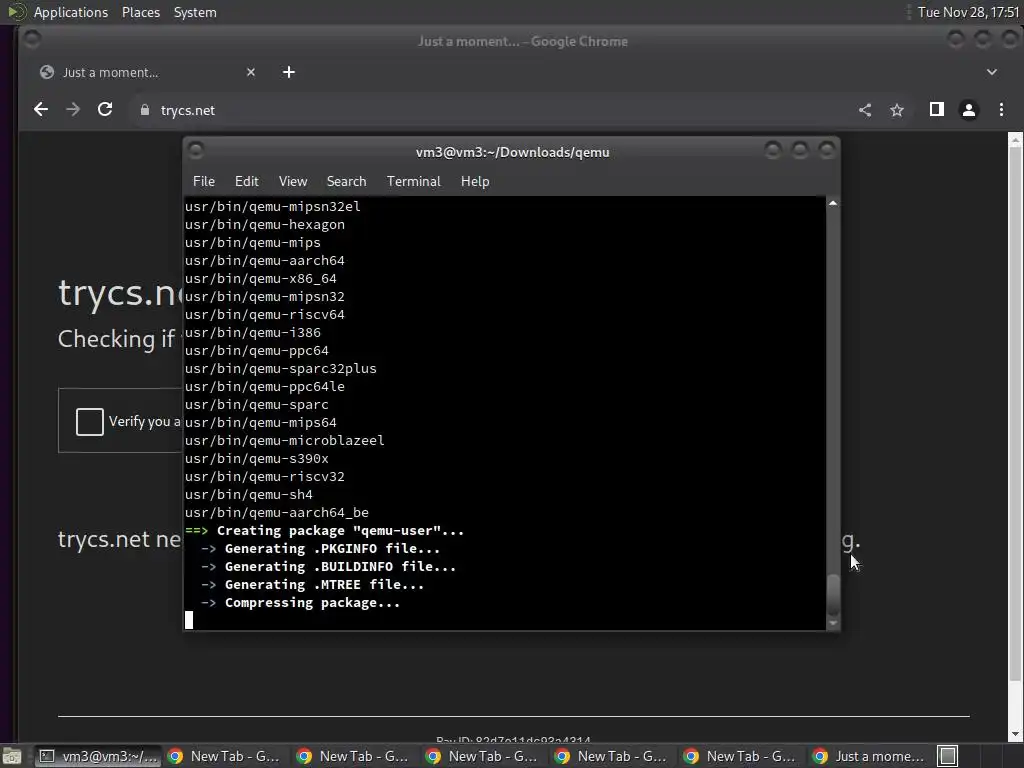This screenshot has height=768, width=1024.
Task: Click the line 'usr/bin/qemu-sparc32plus'
Action: tap(281, 368)
